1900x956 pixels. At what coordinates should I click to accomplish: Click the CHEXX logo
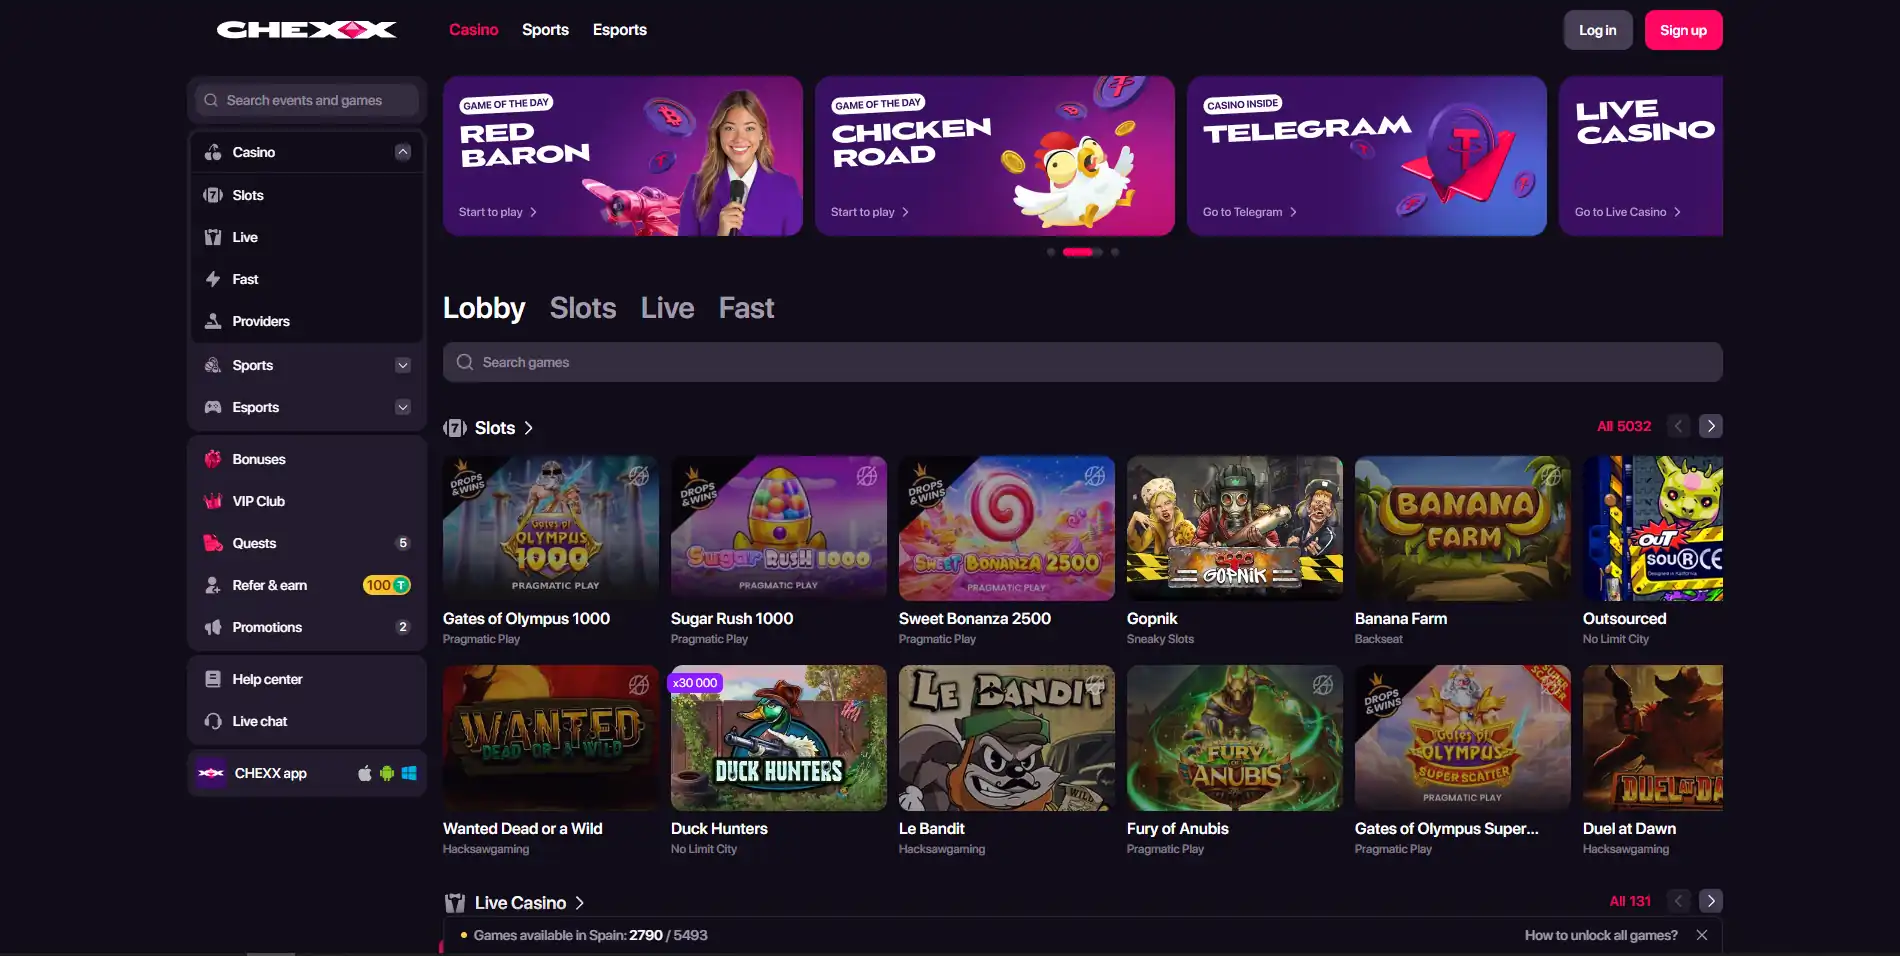(x=306, y=30)
